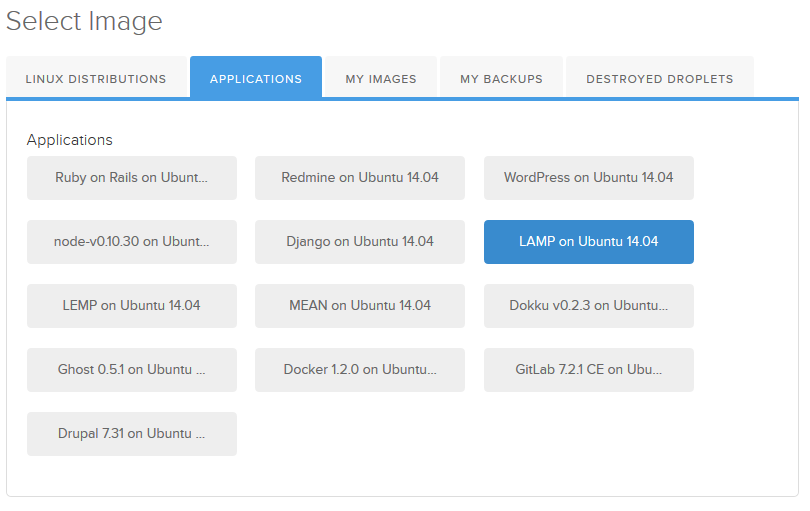This screenshot has height=511, width=810.
Task: Pick the Drupal 7.31 image
Action: tap(132, 434)
